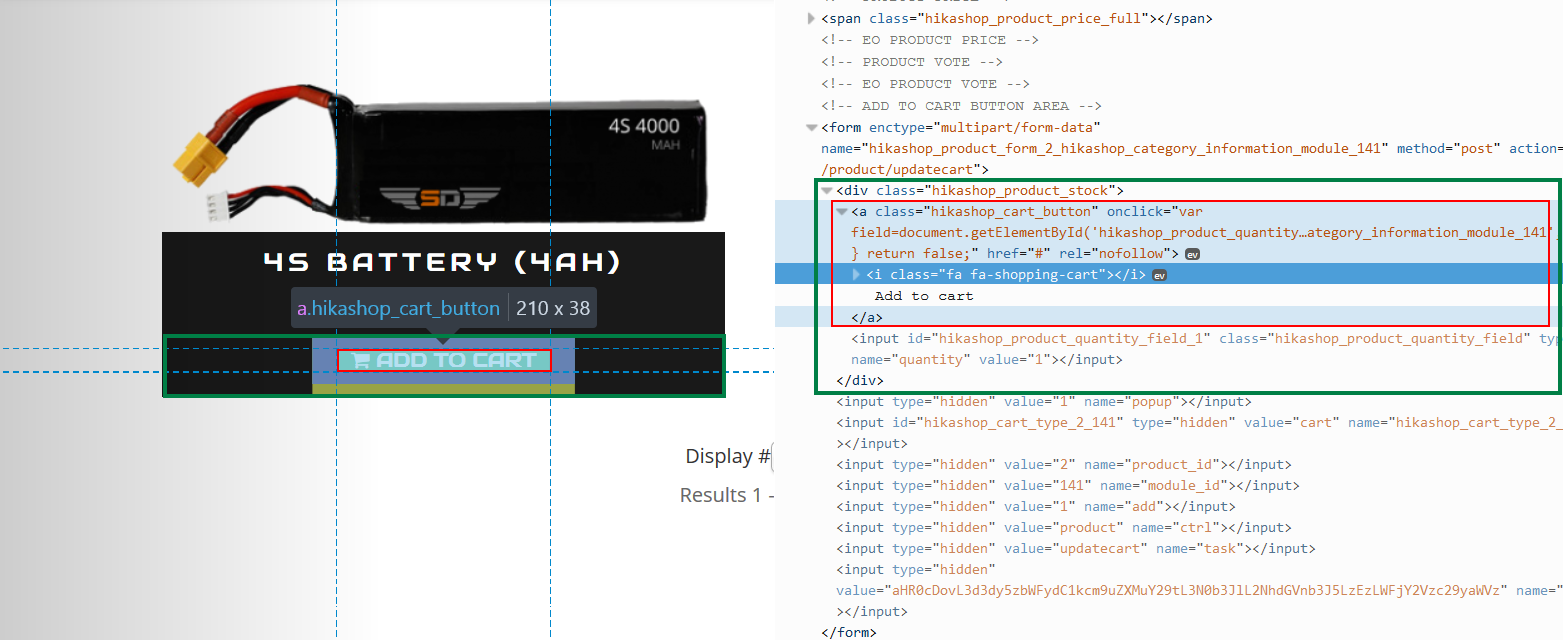Viewport: 1563px width, 640px height.
Task: Select the input hikashop_product_quantity_field_1 line
Action: (1205, 338)
